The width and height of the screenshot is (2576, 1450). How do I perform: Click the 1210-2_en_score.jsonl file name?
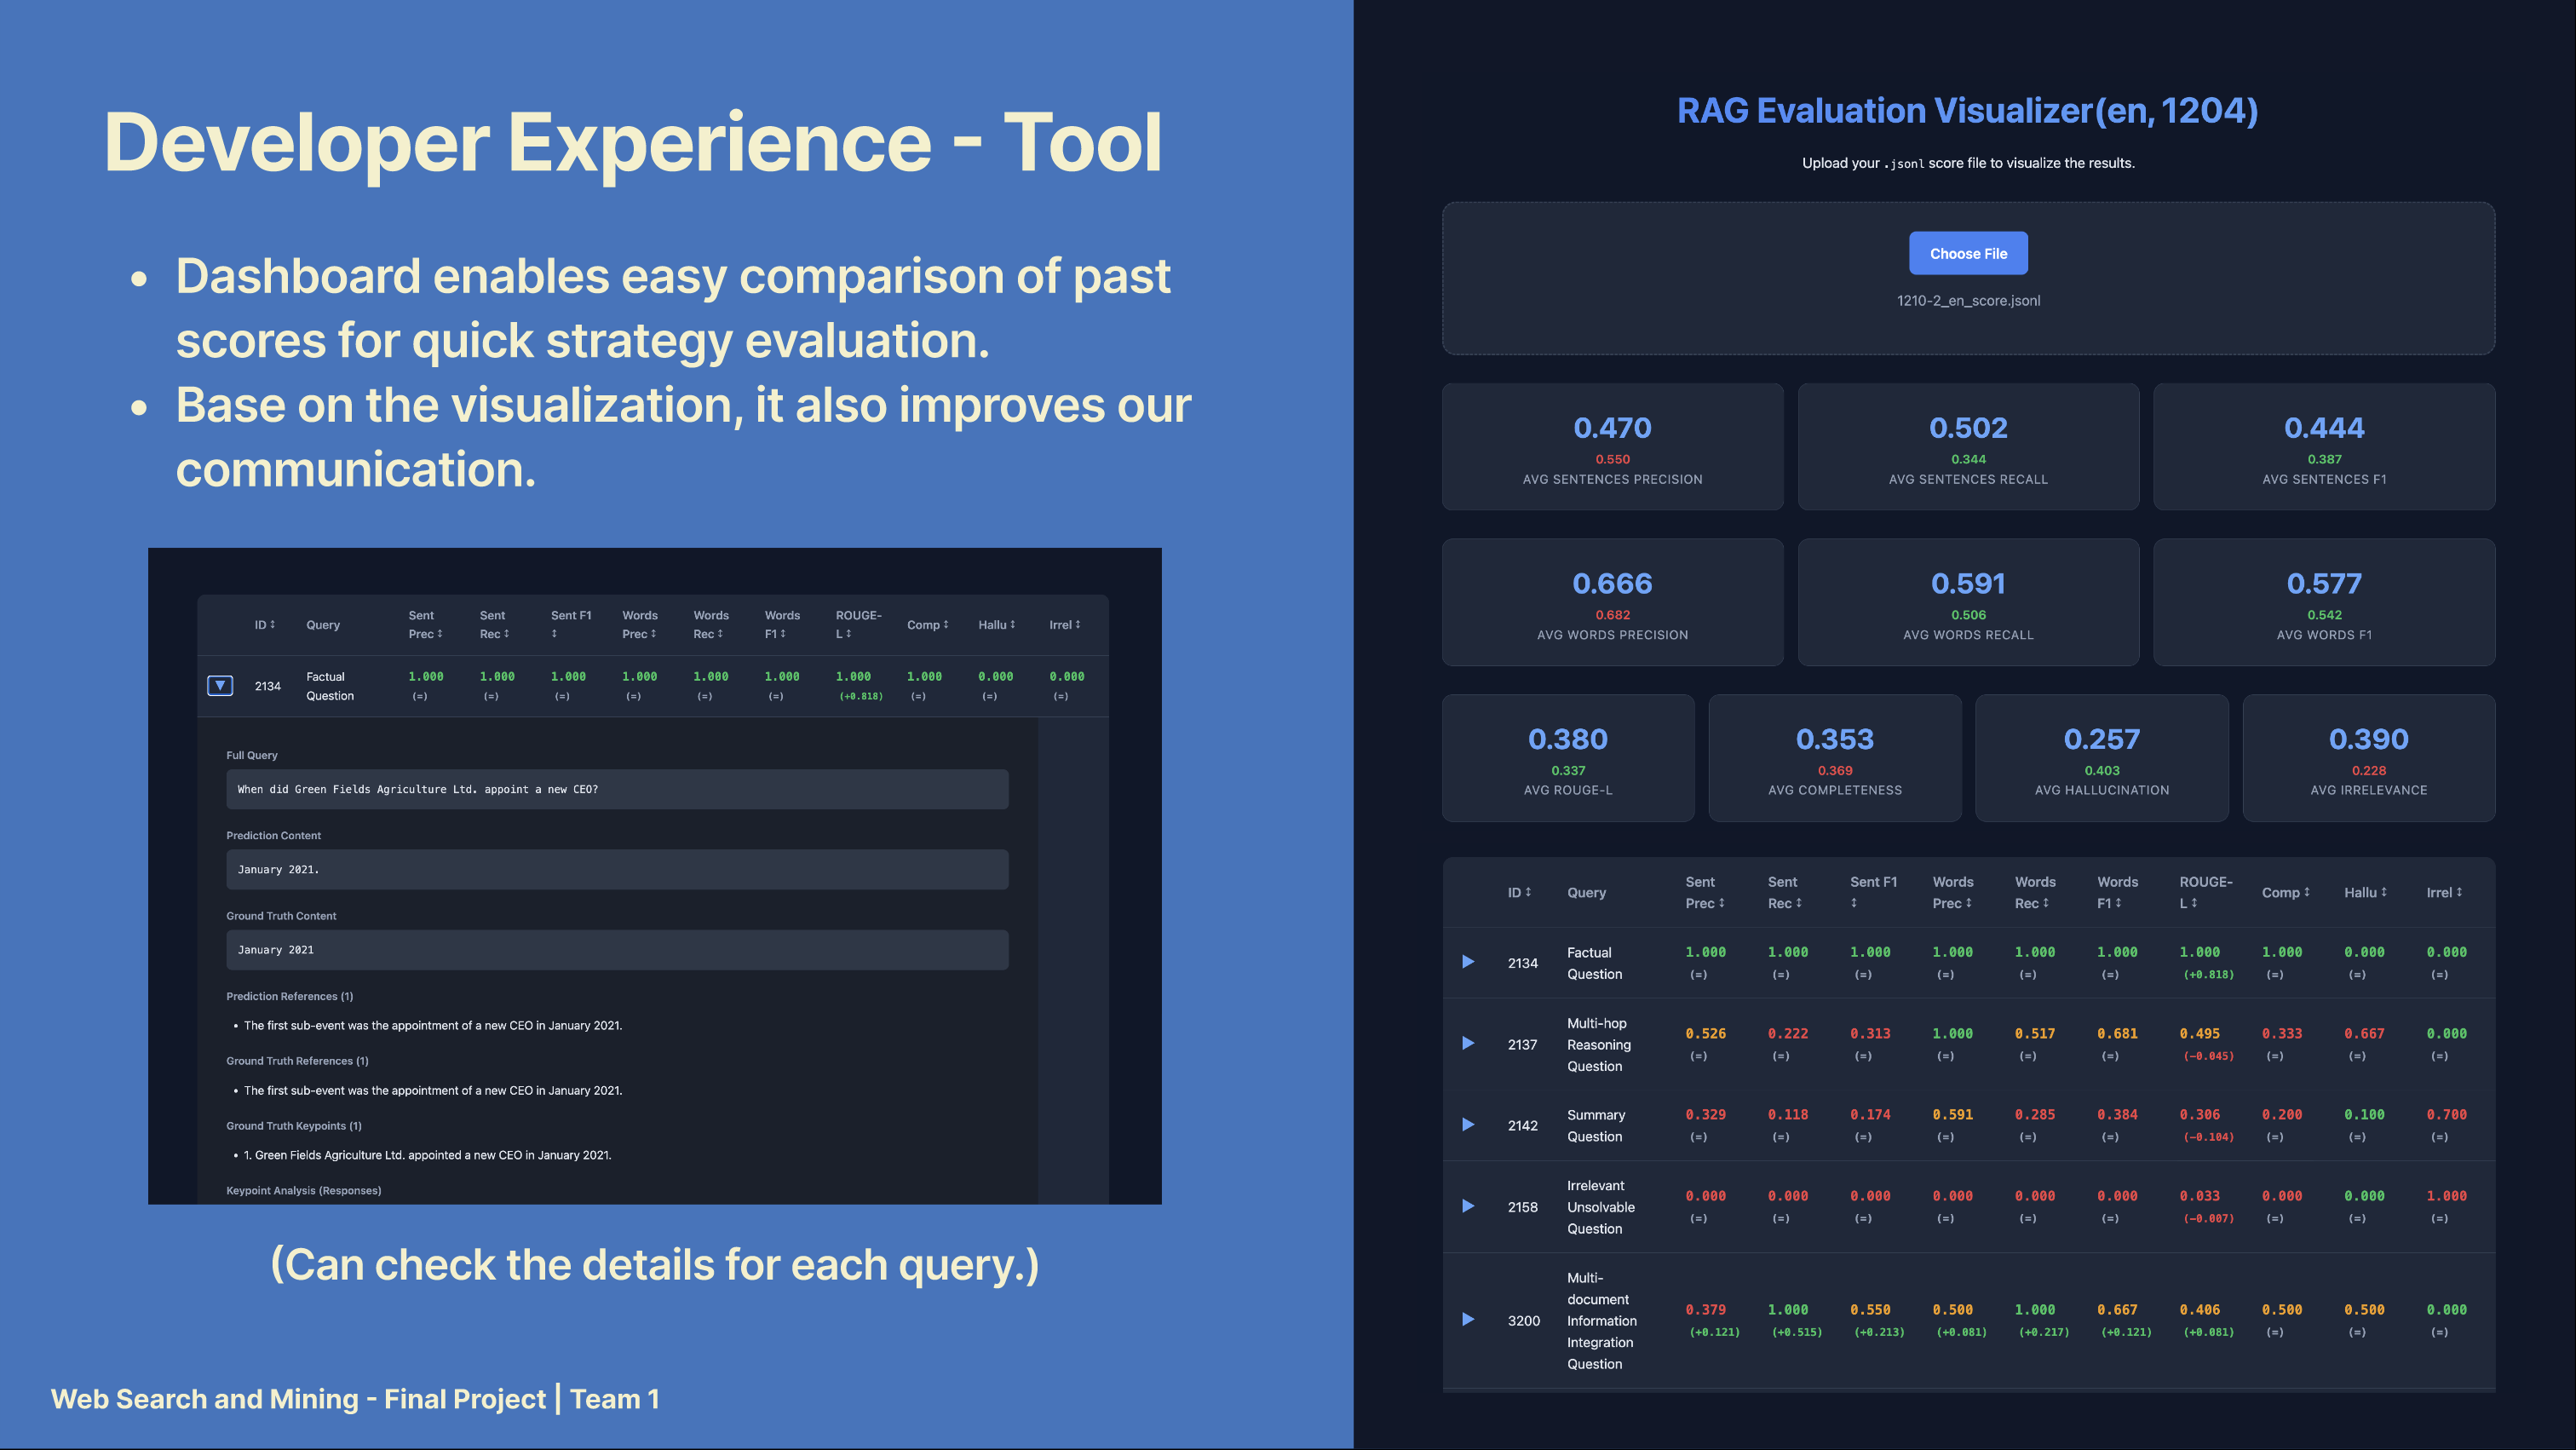(x=1967, y=300)
